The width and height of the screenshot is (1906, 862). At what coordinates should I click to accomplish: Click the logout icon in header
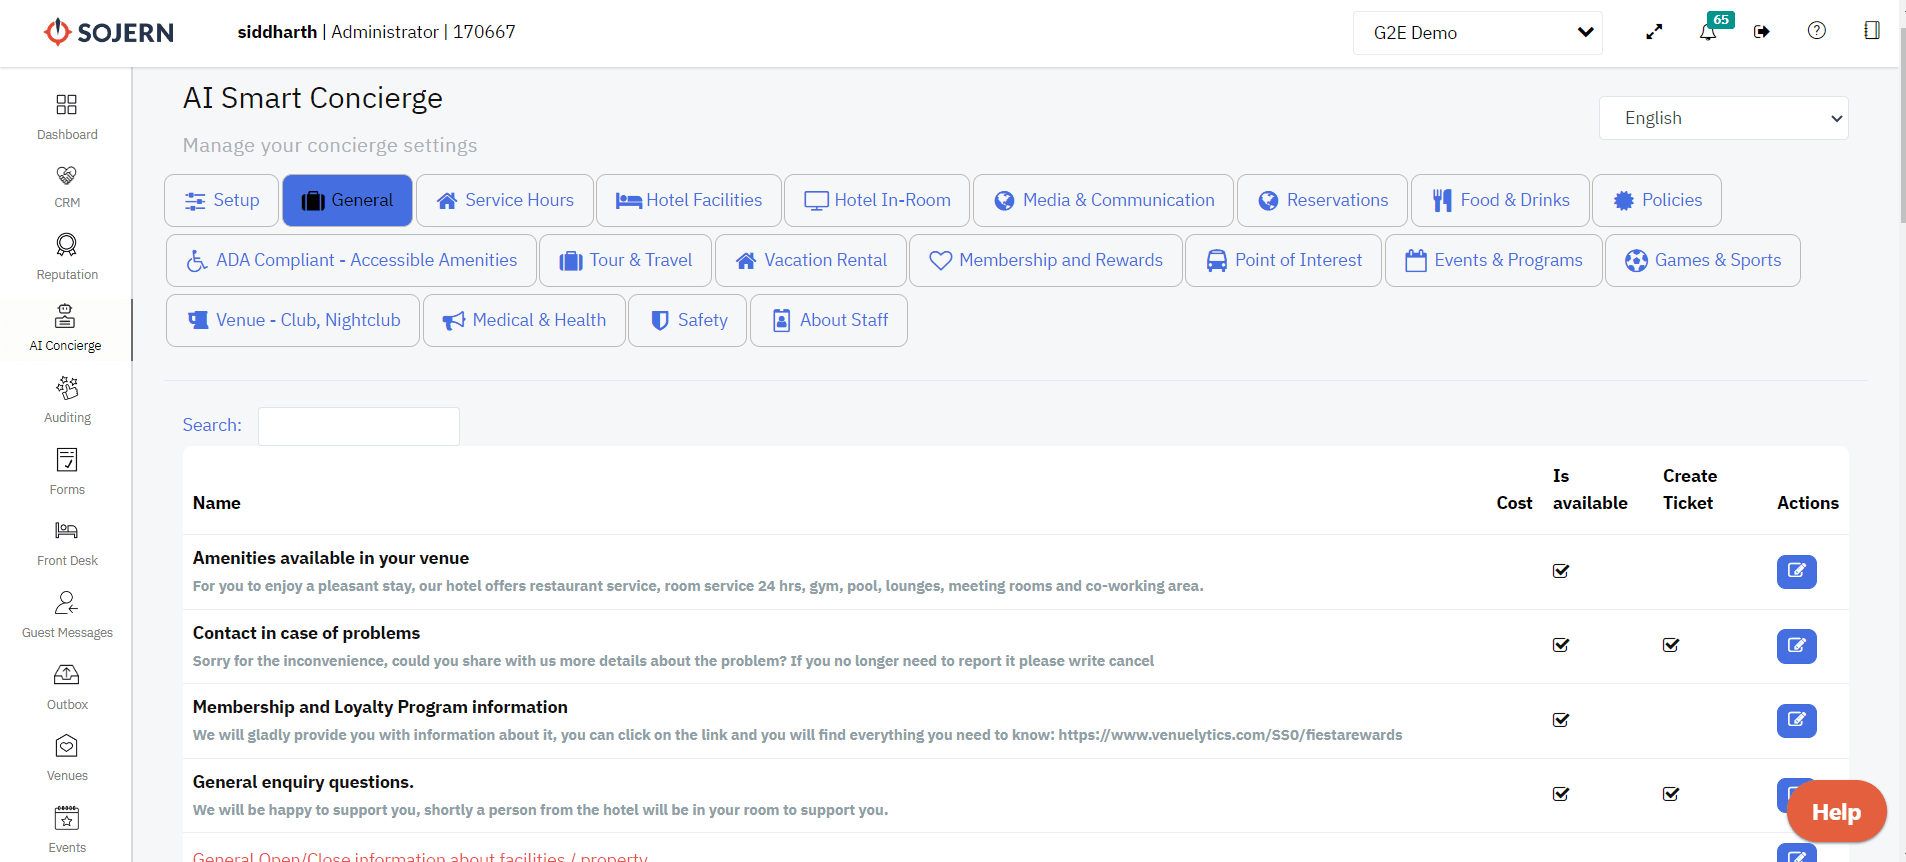pyautogui.click(x=1762, y=32)
